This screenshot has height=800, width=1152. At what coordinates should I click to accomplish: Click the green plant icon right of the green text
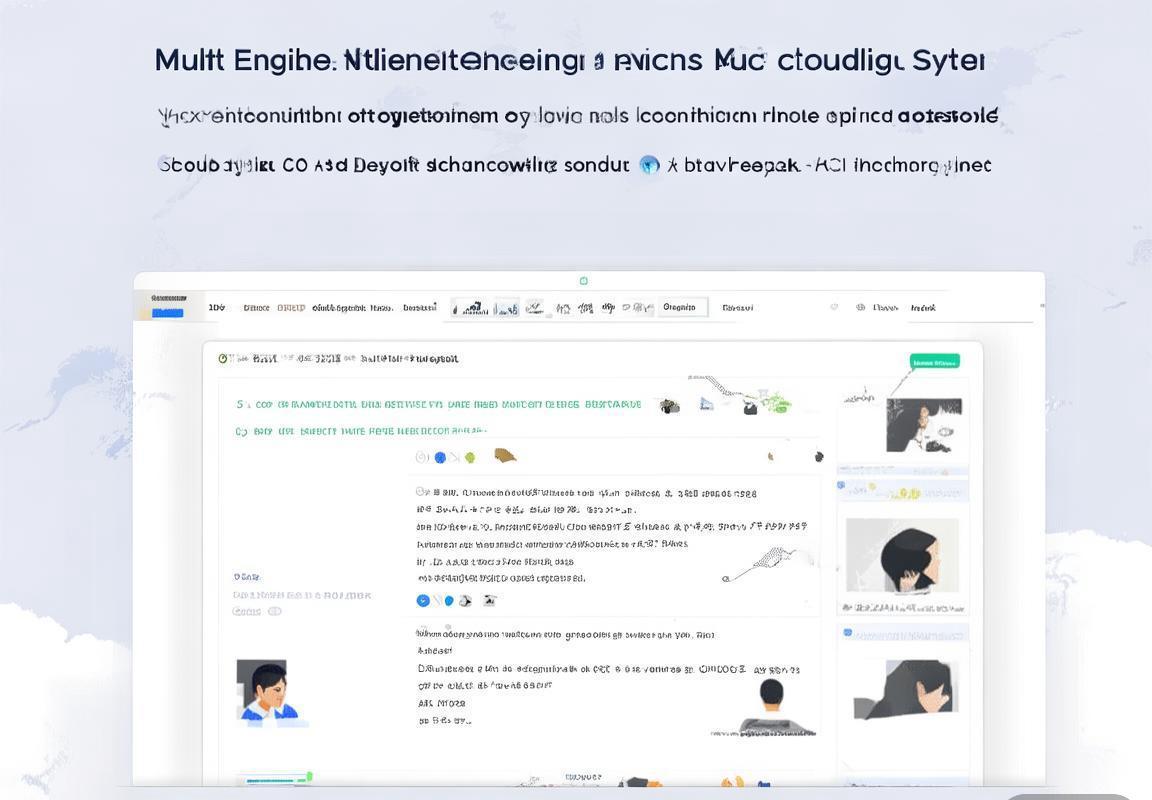coord(777,402)
